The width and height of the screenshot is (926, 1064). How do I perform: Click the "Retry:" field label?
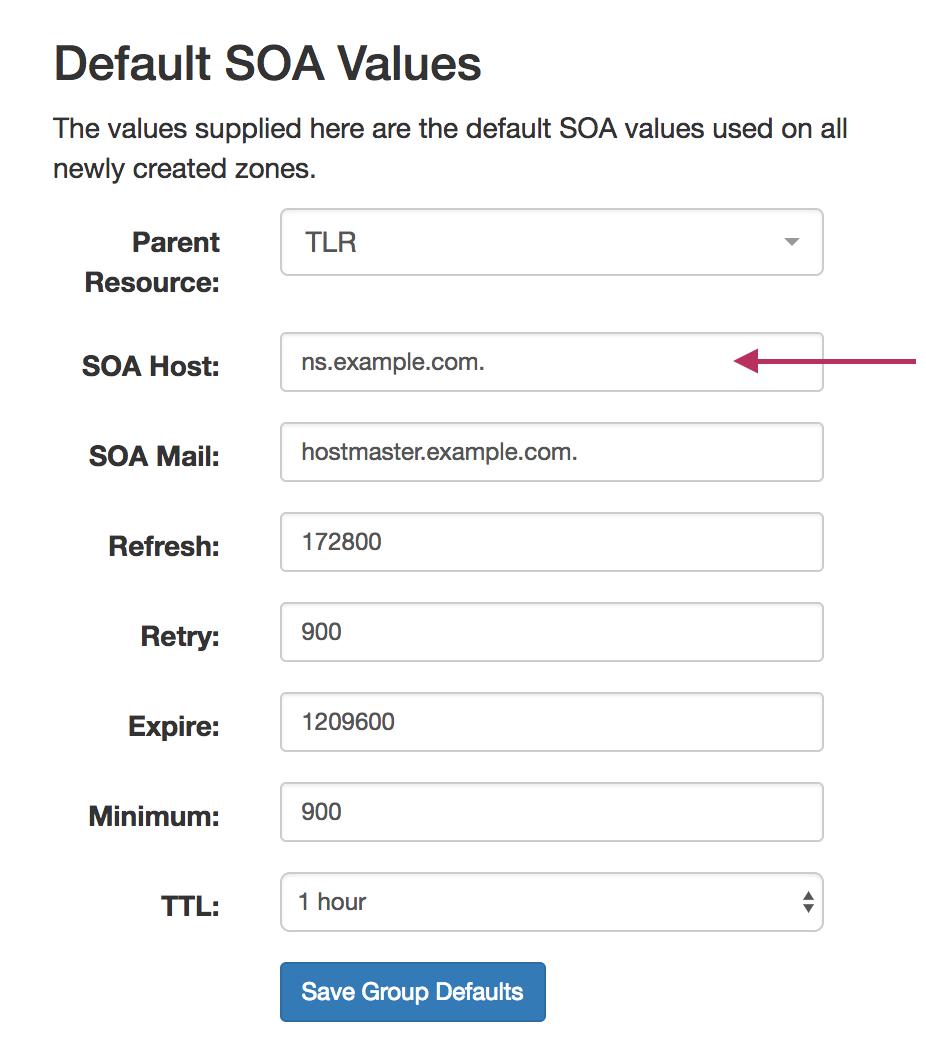pos(180,637)
